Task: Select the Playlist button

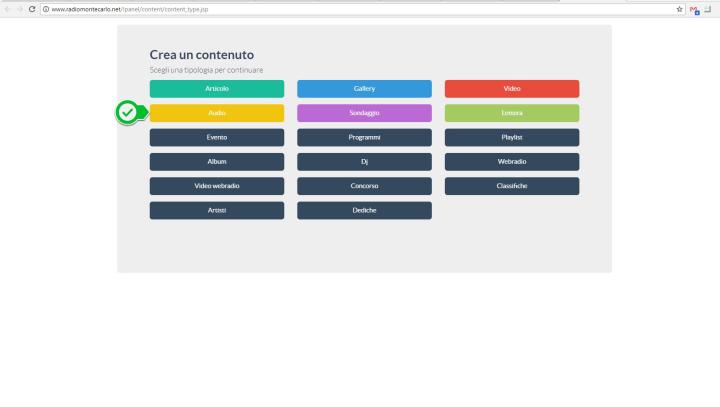Action: (x=512, y=137)
